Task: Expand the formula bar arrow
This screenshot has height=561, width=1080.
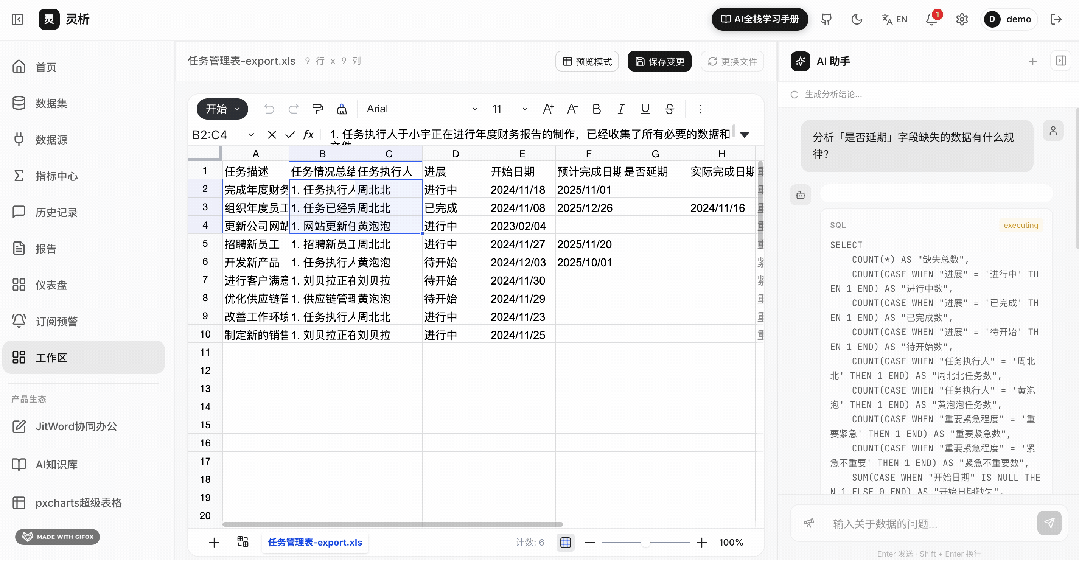Action: (745, 134)
